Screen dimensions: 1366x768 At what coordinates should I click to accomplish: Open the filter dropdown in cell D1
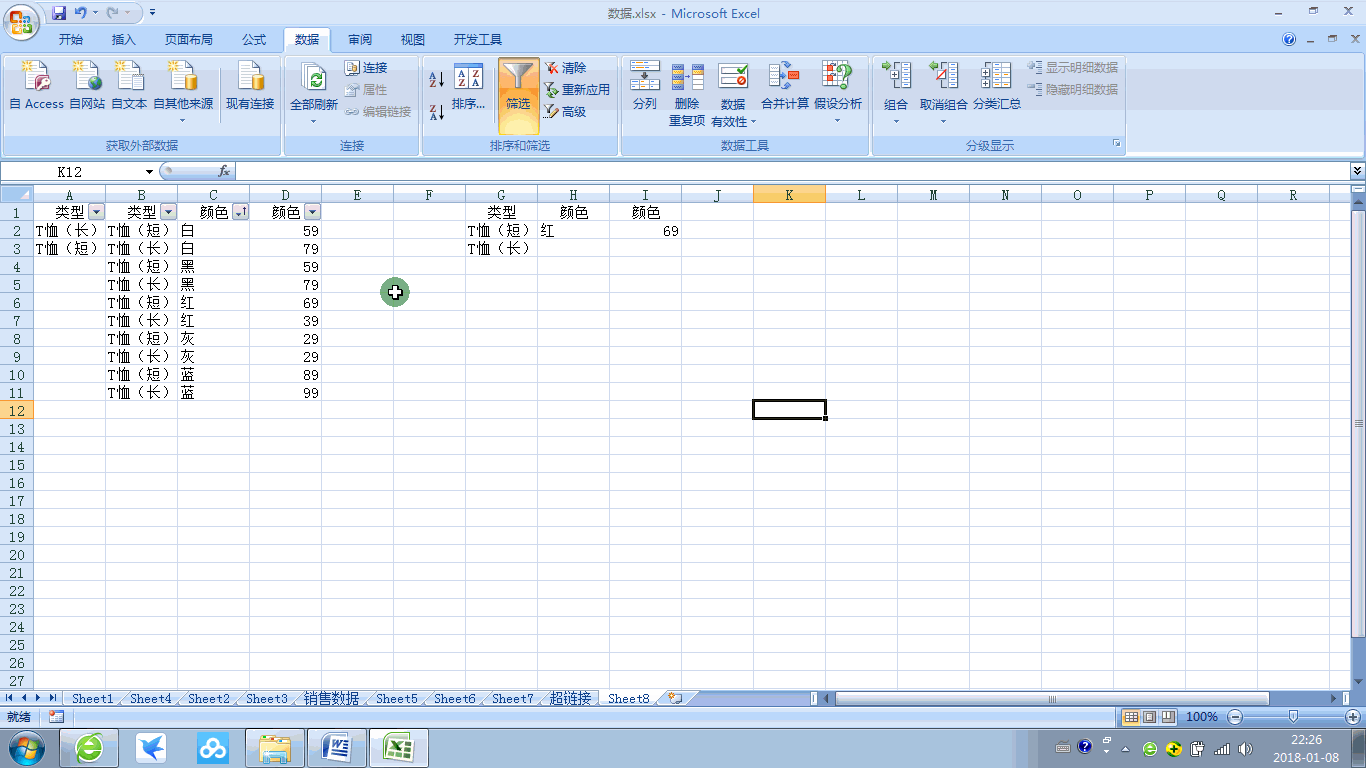pyautogui.click(x=312, y=212)
